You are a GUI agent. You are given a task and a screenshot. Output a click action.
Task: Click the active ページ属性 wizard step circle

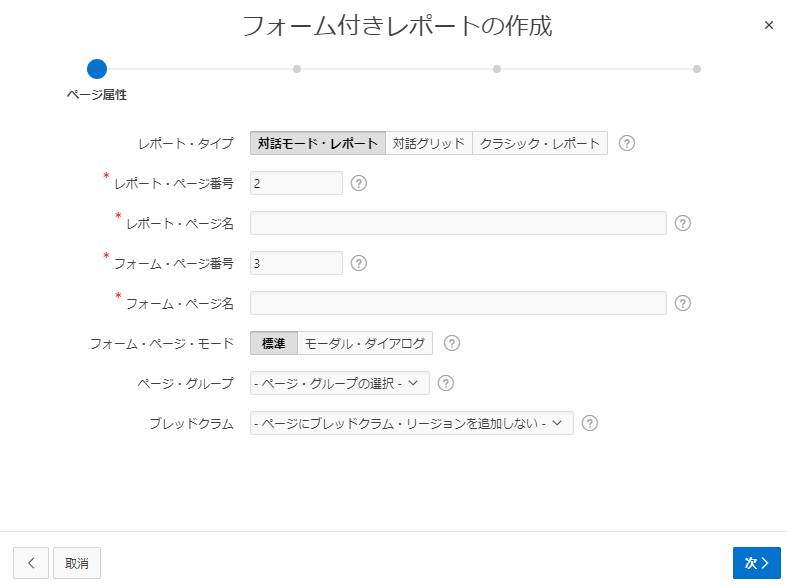[97, 69]
